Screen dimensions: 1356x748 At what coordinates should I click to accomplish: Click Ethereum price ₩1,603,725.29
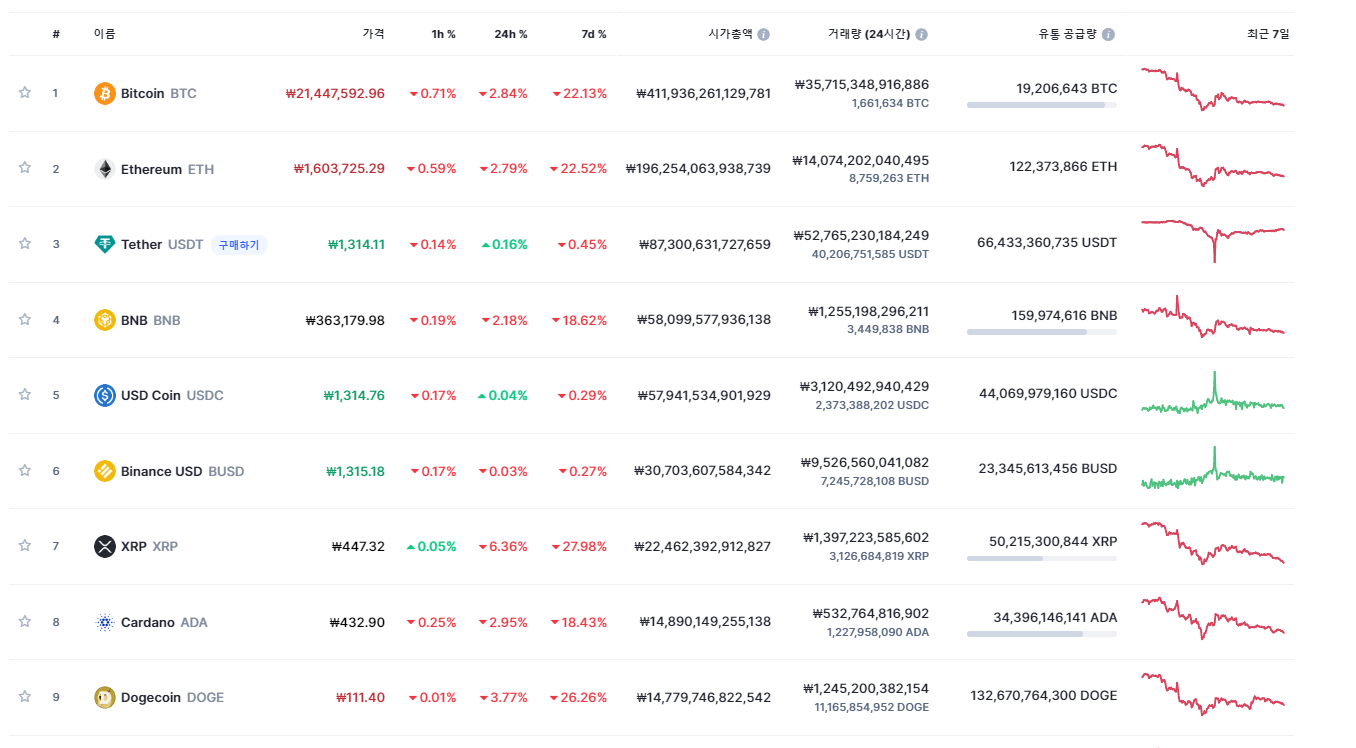(339, 169)
